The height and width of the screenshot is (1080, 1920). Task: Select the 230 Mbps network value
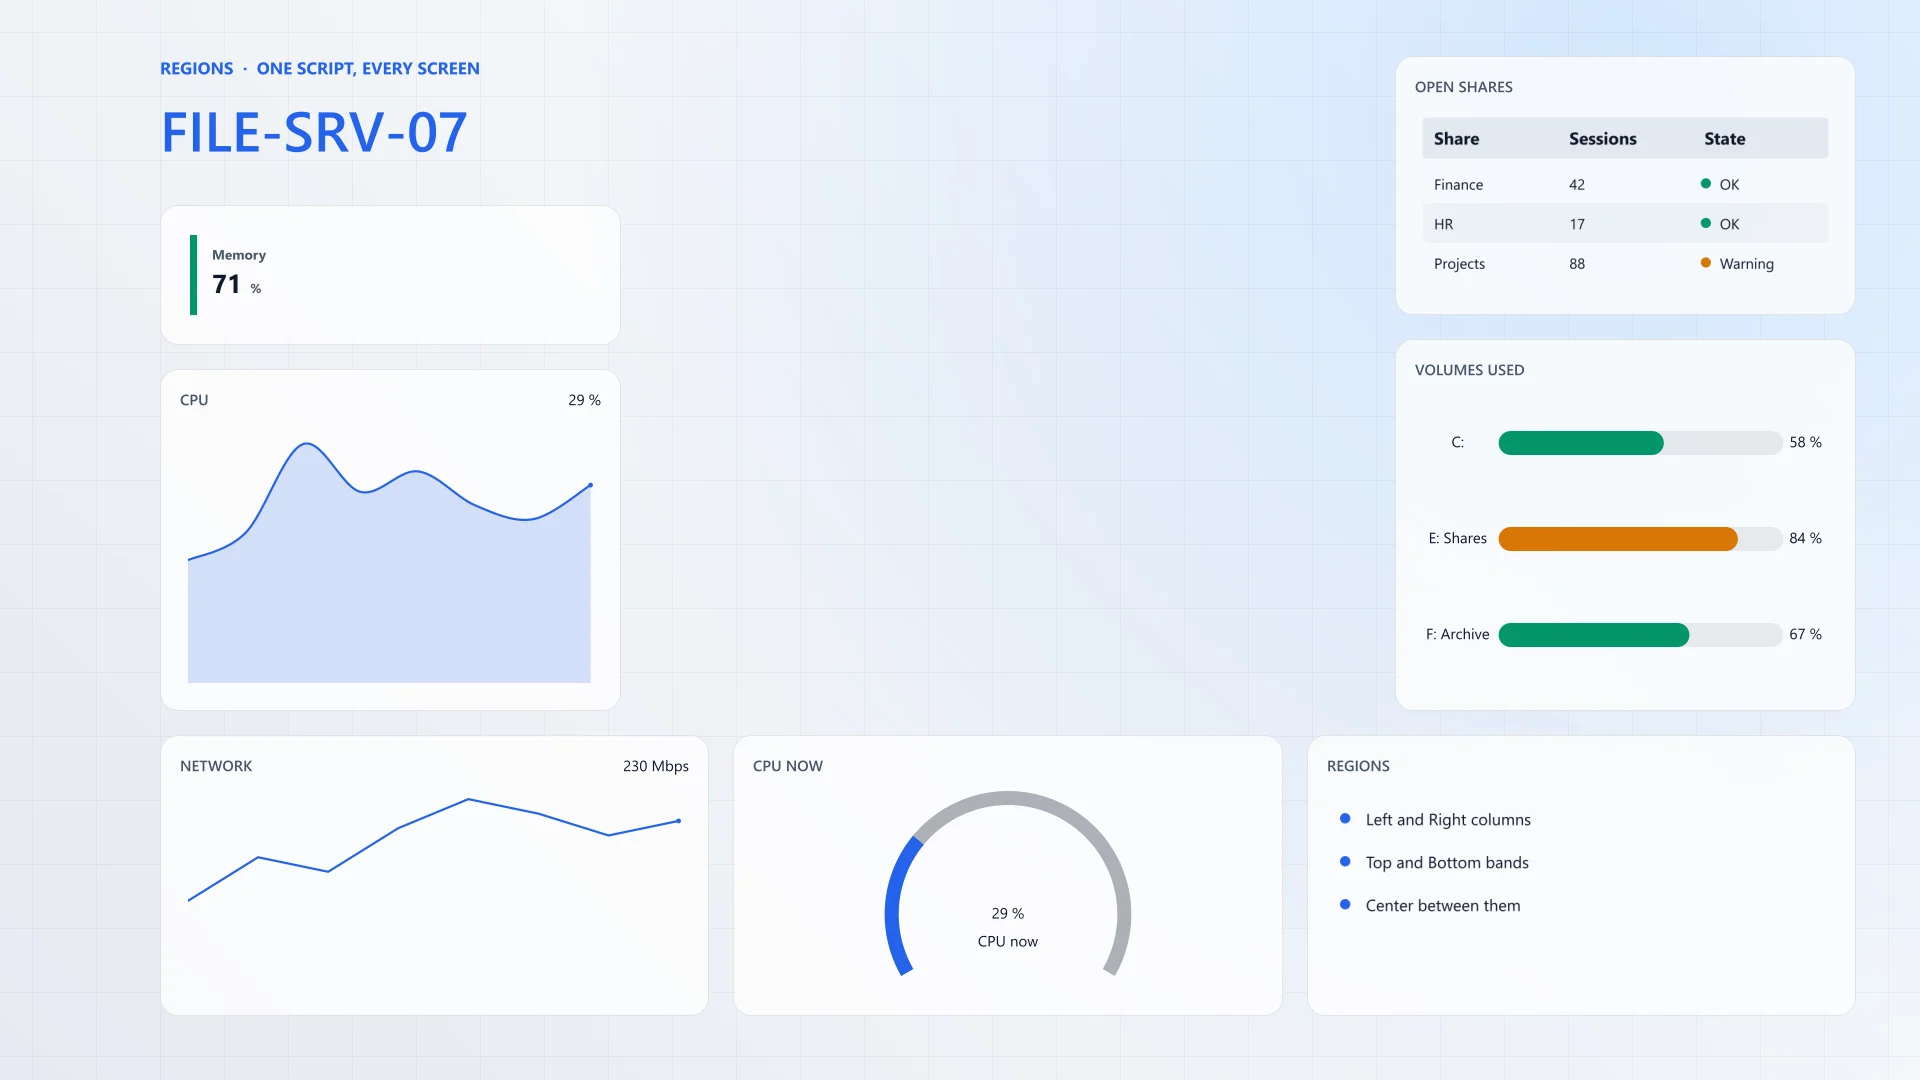click(656, 766)
